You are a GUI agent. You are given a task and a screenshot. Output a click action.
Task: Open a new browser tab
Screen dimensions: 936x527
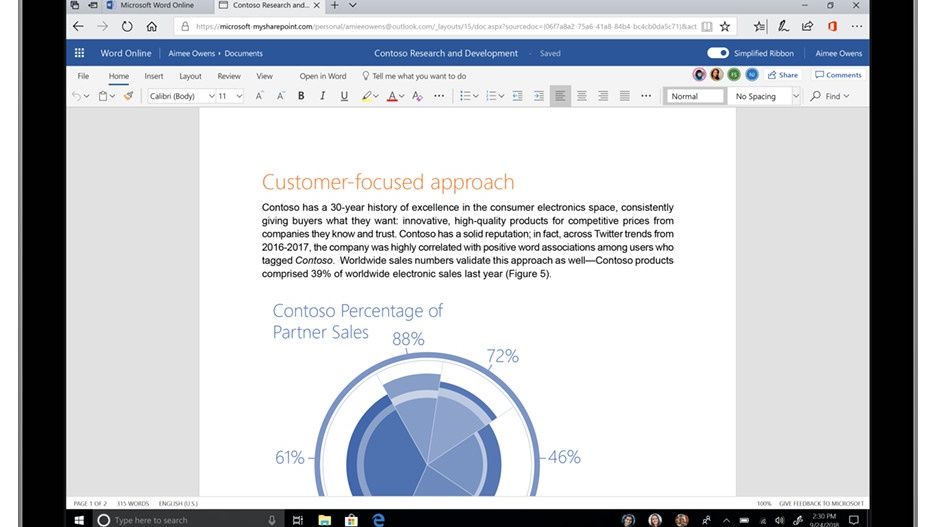(x=335, y=5)
